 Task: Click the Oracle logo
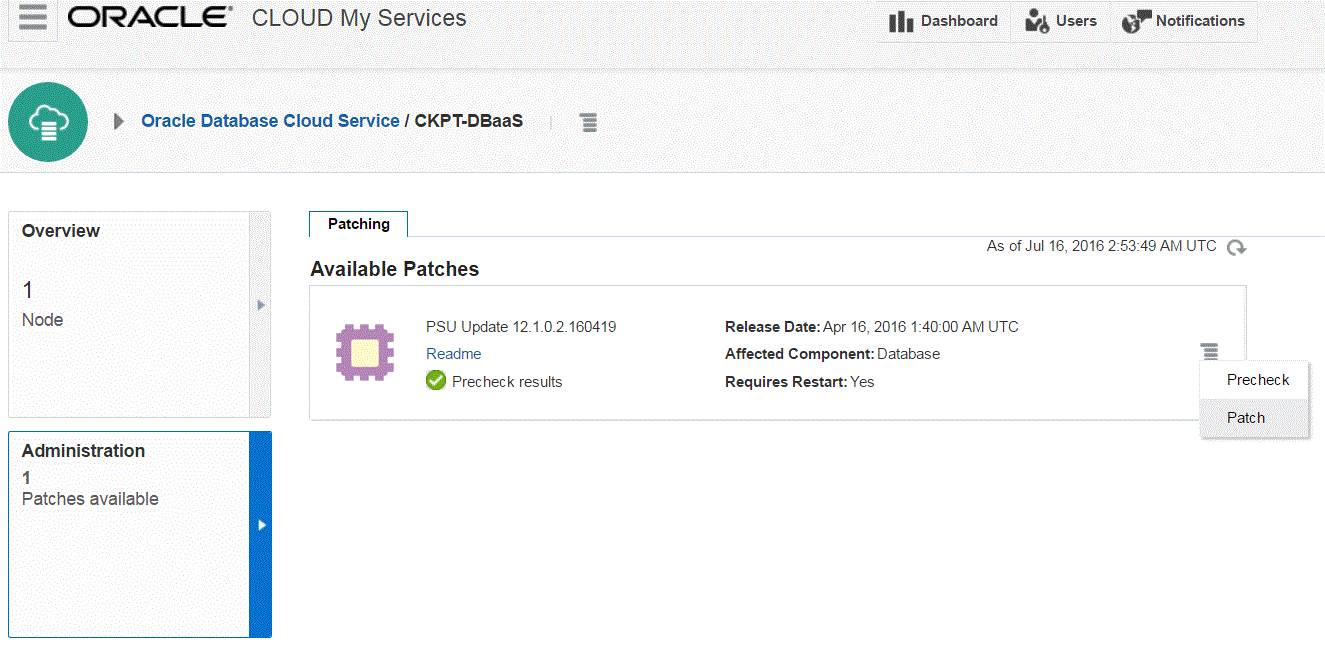tap(150, 18)
